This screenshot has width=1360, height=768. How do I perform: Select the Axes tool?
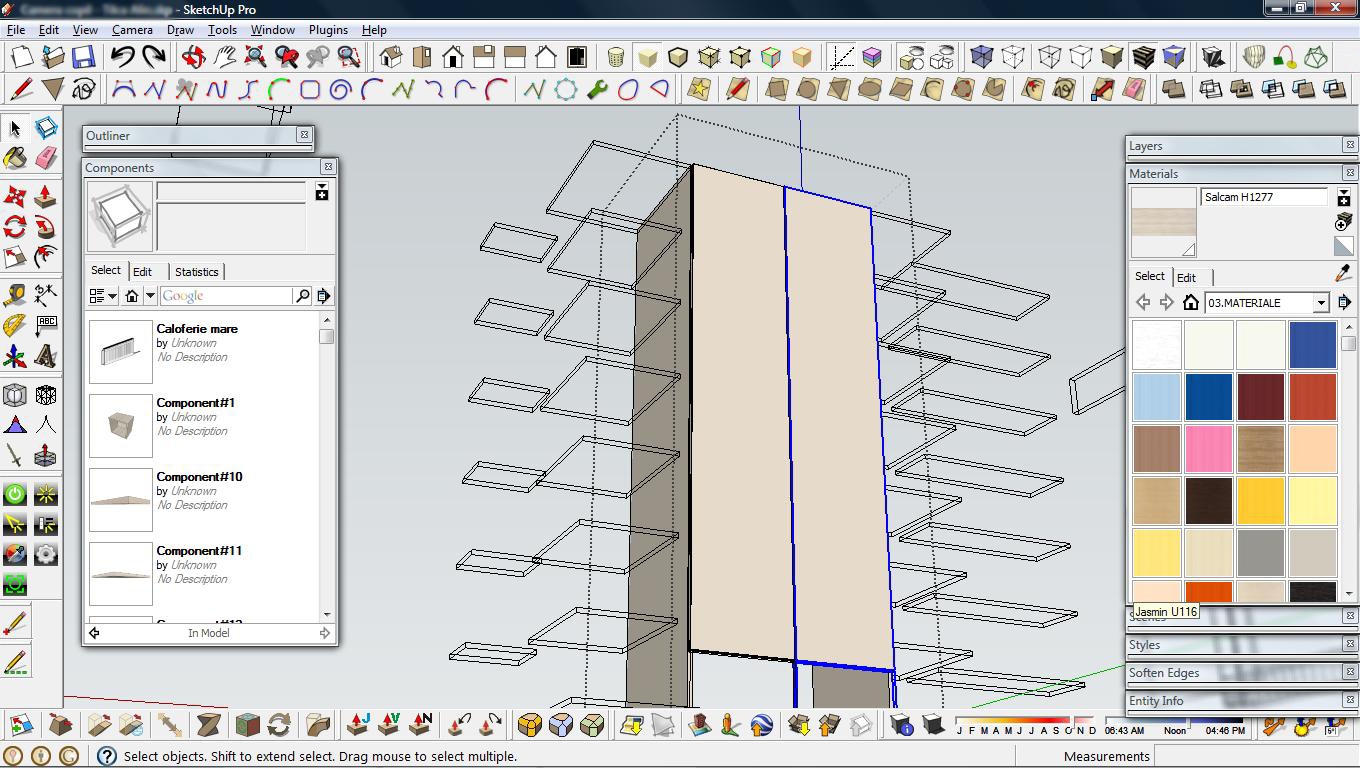point(15,356)
